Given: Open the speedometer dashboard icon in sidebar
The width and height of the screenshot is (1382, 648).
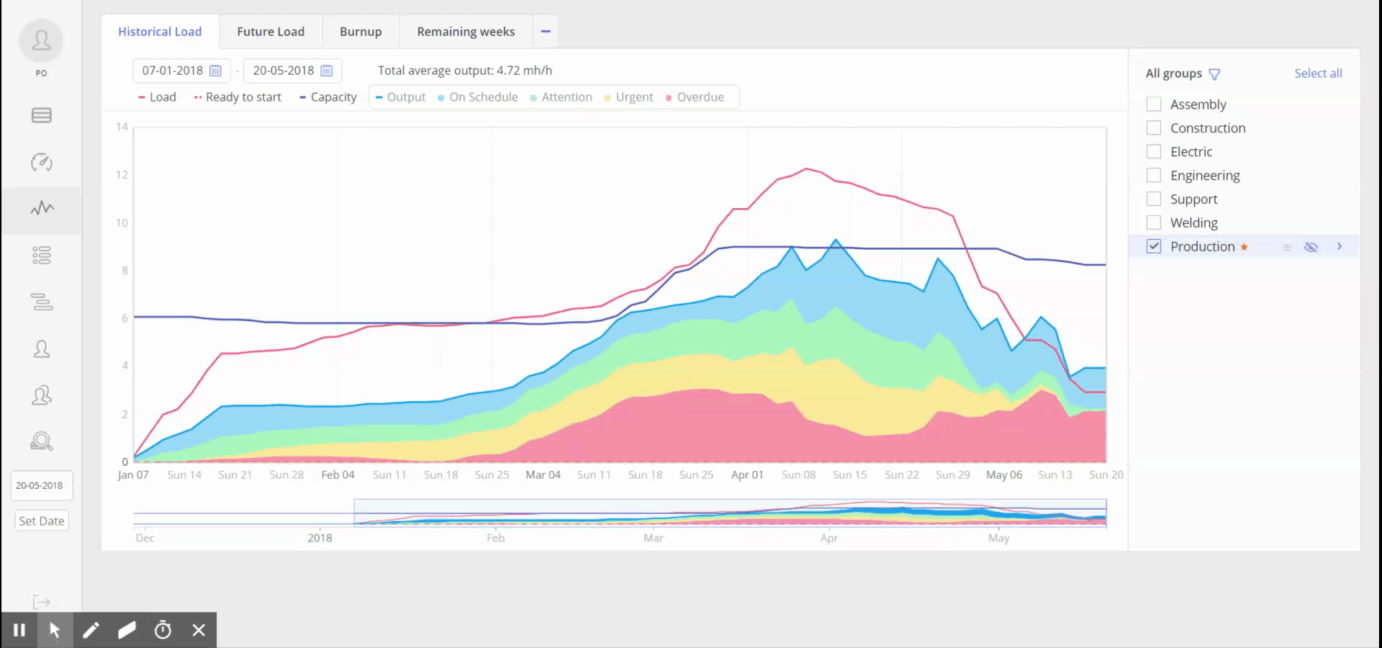Looking at the screenshot, I should [41, 162].
